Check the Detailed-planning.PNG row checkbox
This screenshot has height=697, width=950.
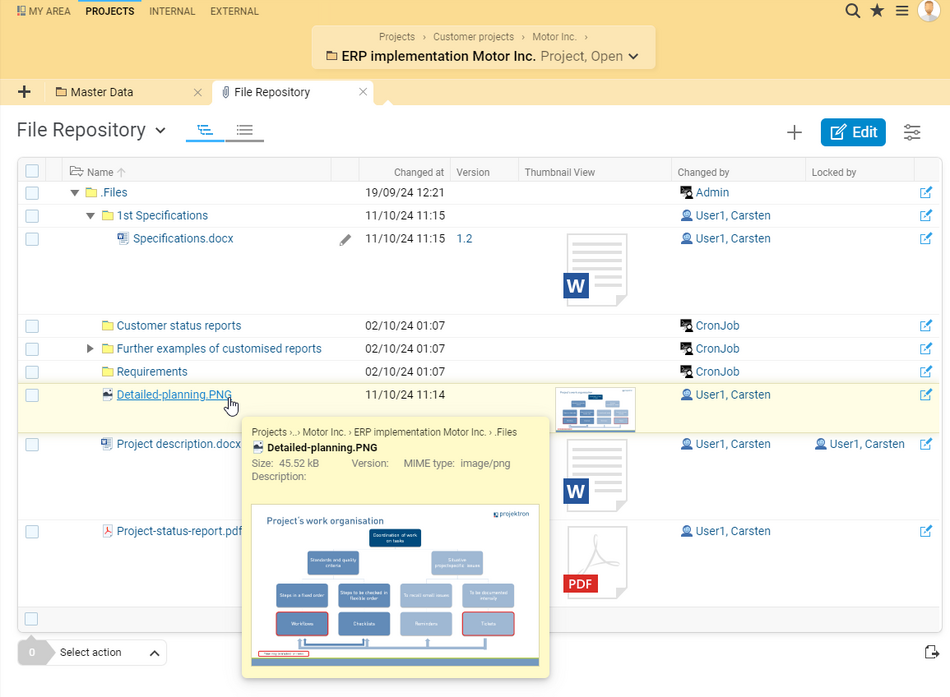click(32, 395)
